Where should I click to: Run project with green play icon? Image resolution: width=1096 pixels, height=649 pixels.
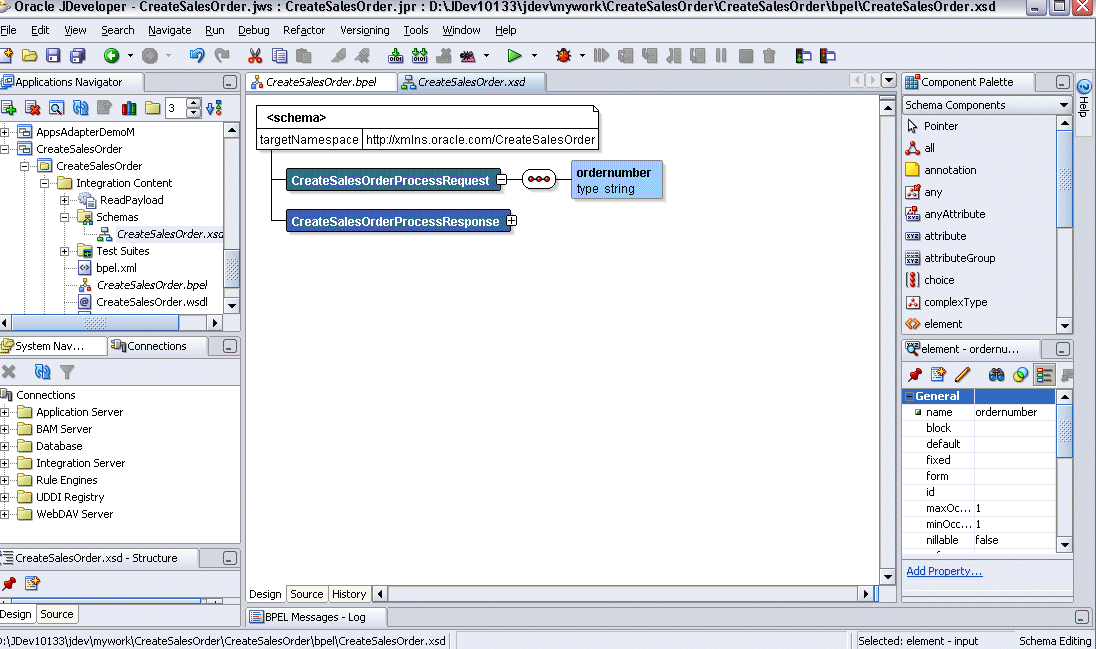coord(514,55)
